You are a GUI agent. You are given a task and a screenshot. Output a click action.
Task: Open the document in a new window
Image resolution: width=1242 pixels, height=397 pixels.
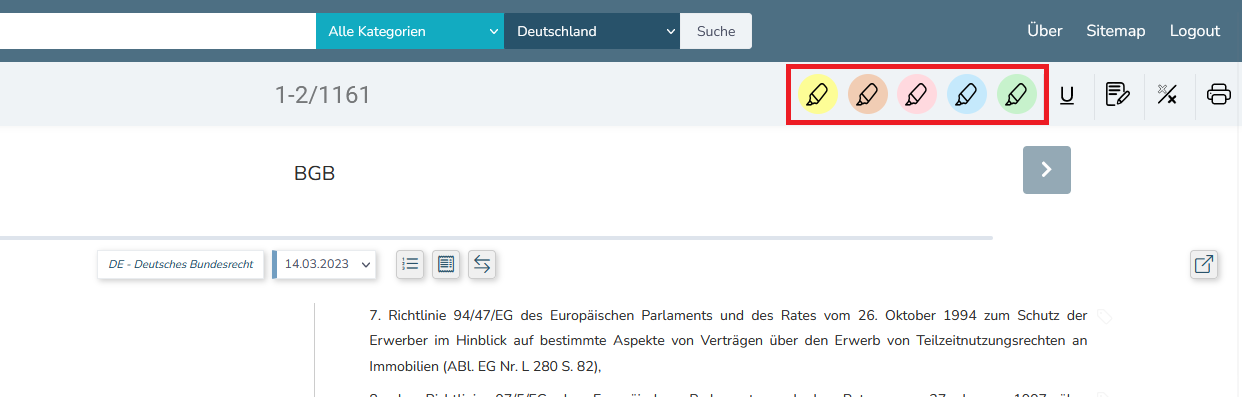coord(1204,265)
